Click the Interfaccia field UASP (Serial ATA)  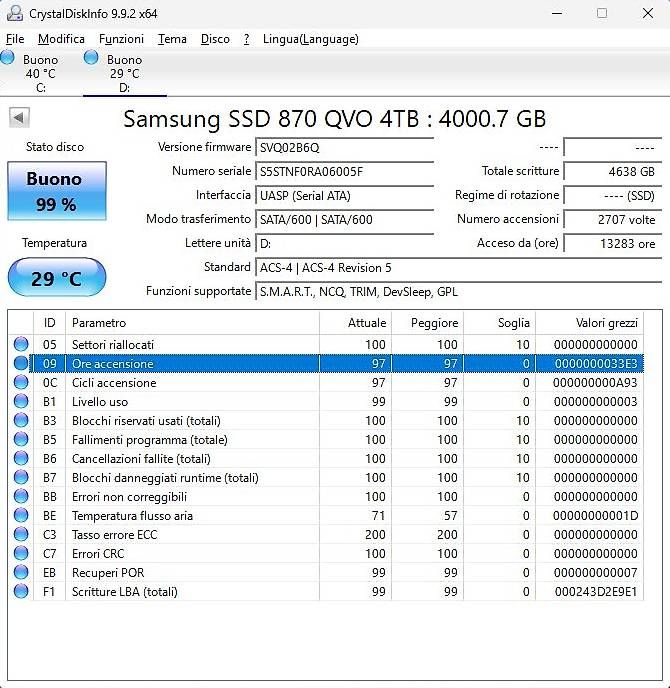[x=344, y=195]
